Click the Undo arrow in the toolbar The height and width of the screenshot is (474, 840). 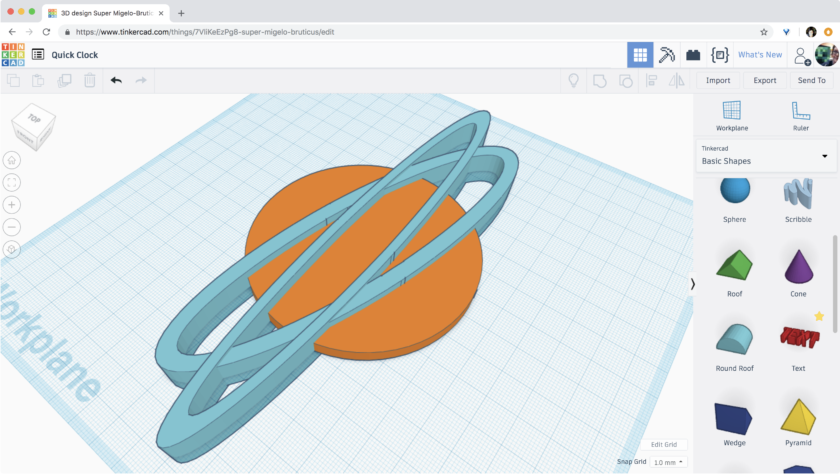coord(116,80)
